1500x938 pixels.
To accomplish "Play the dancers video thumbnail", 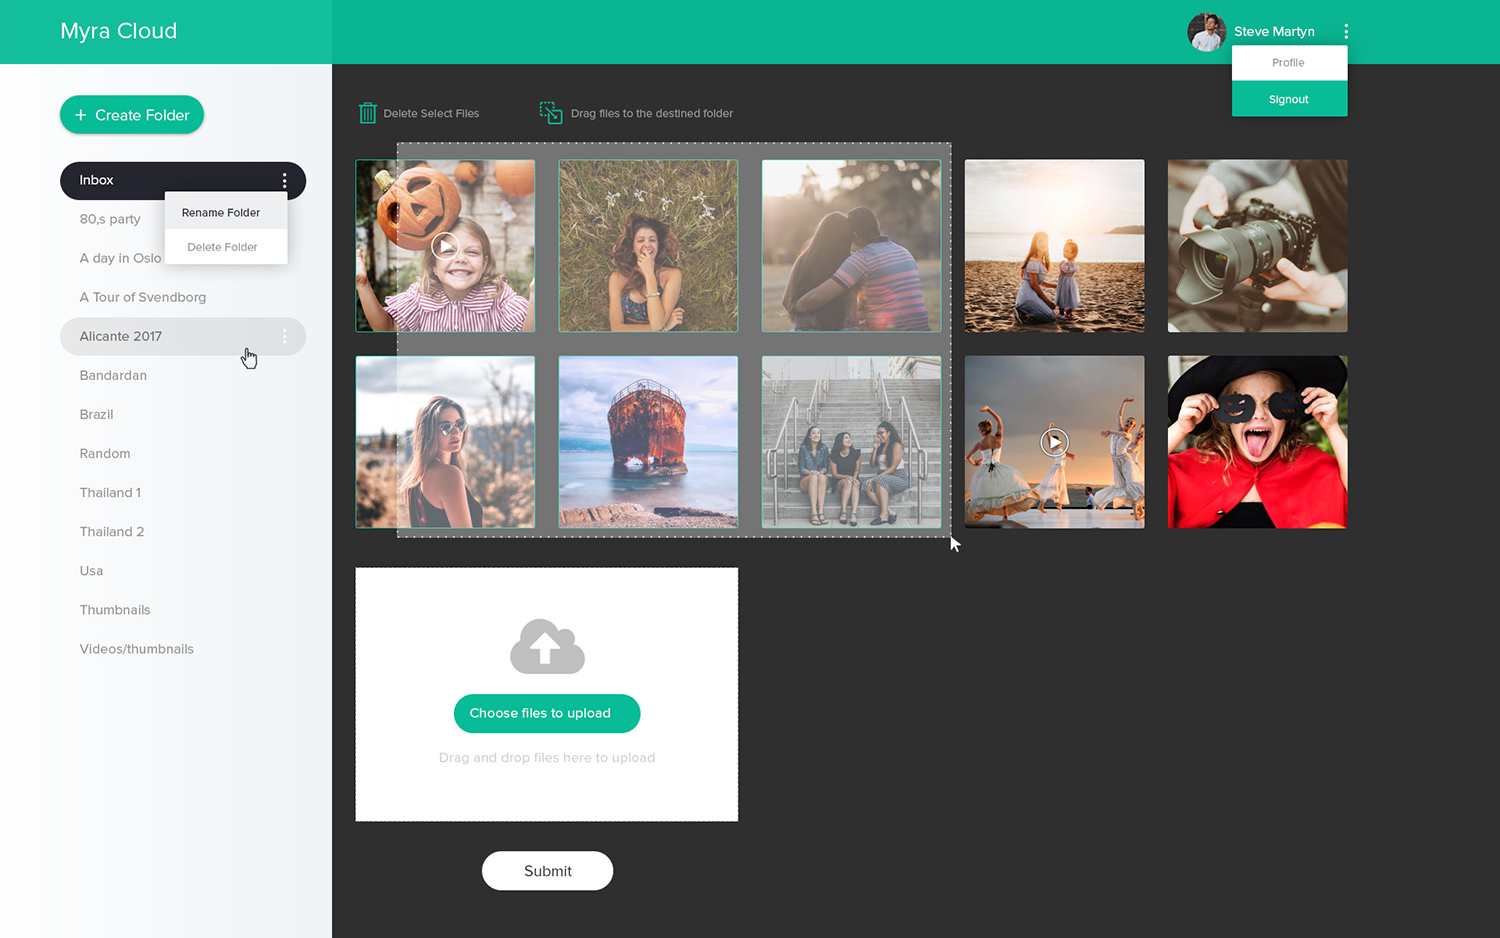I will (x=1054, y=441).
